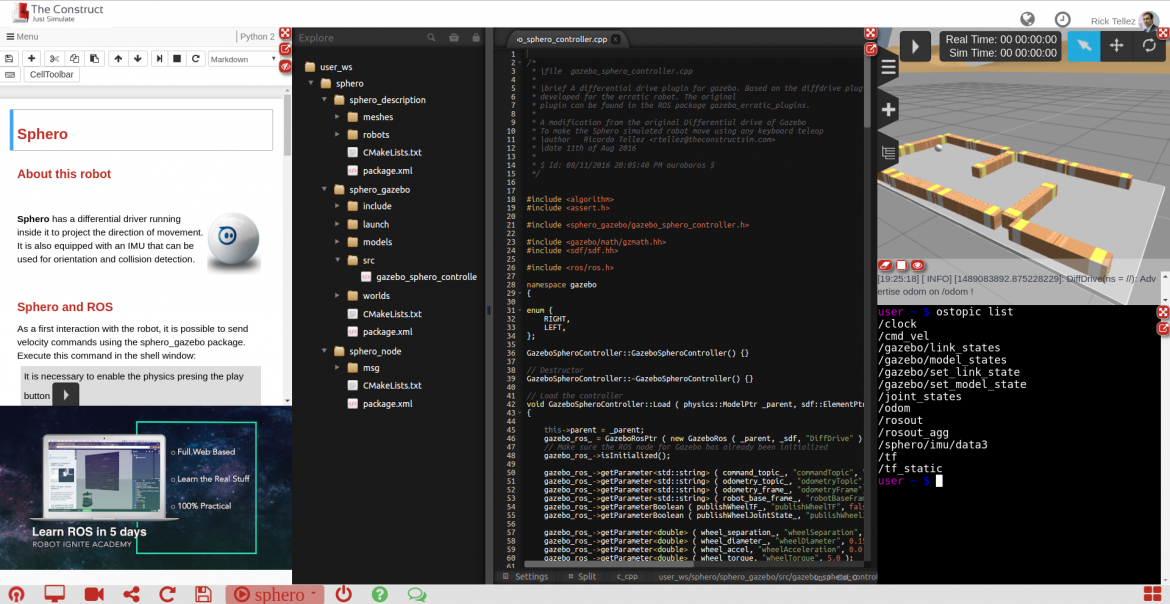Open the monitor icon in bottom bar
This screenshot has width=1170, height=604.
tap(54, 594)
